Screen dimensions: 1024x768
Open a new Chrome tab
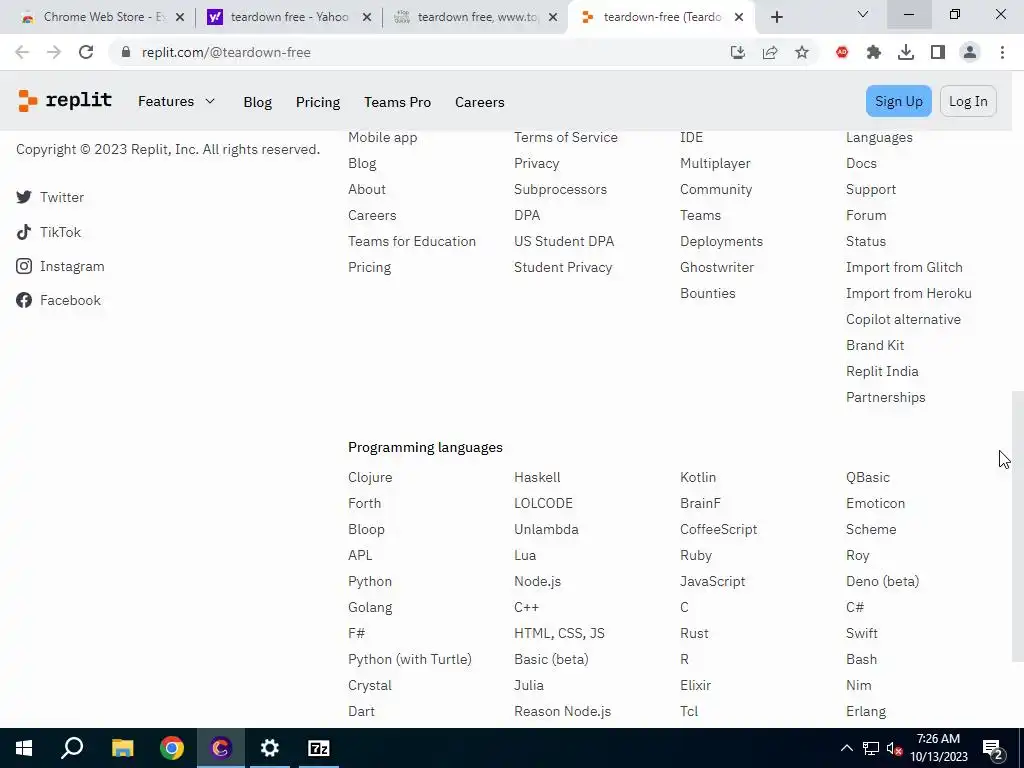[x=776, y=17]
